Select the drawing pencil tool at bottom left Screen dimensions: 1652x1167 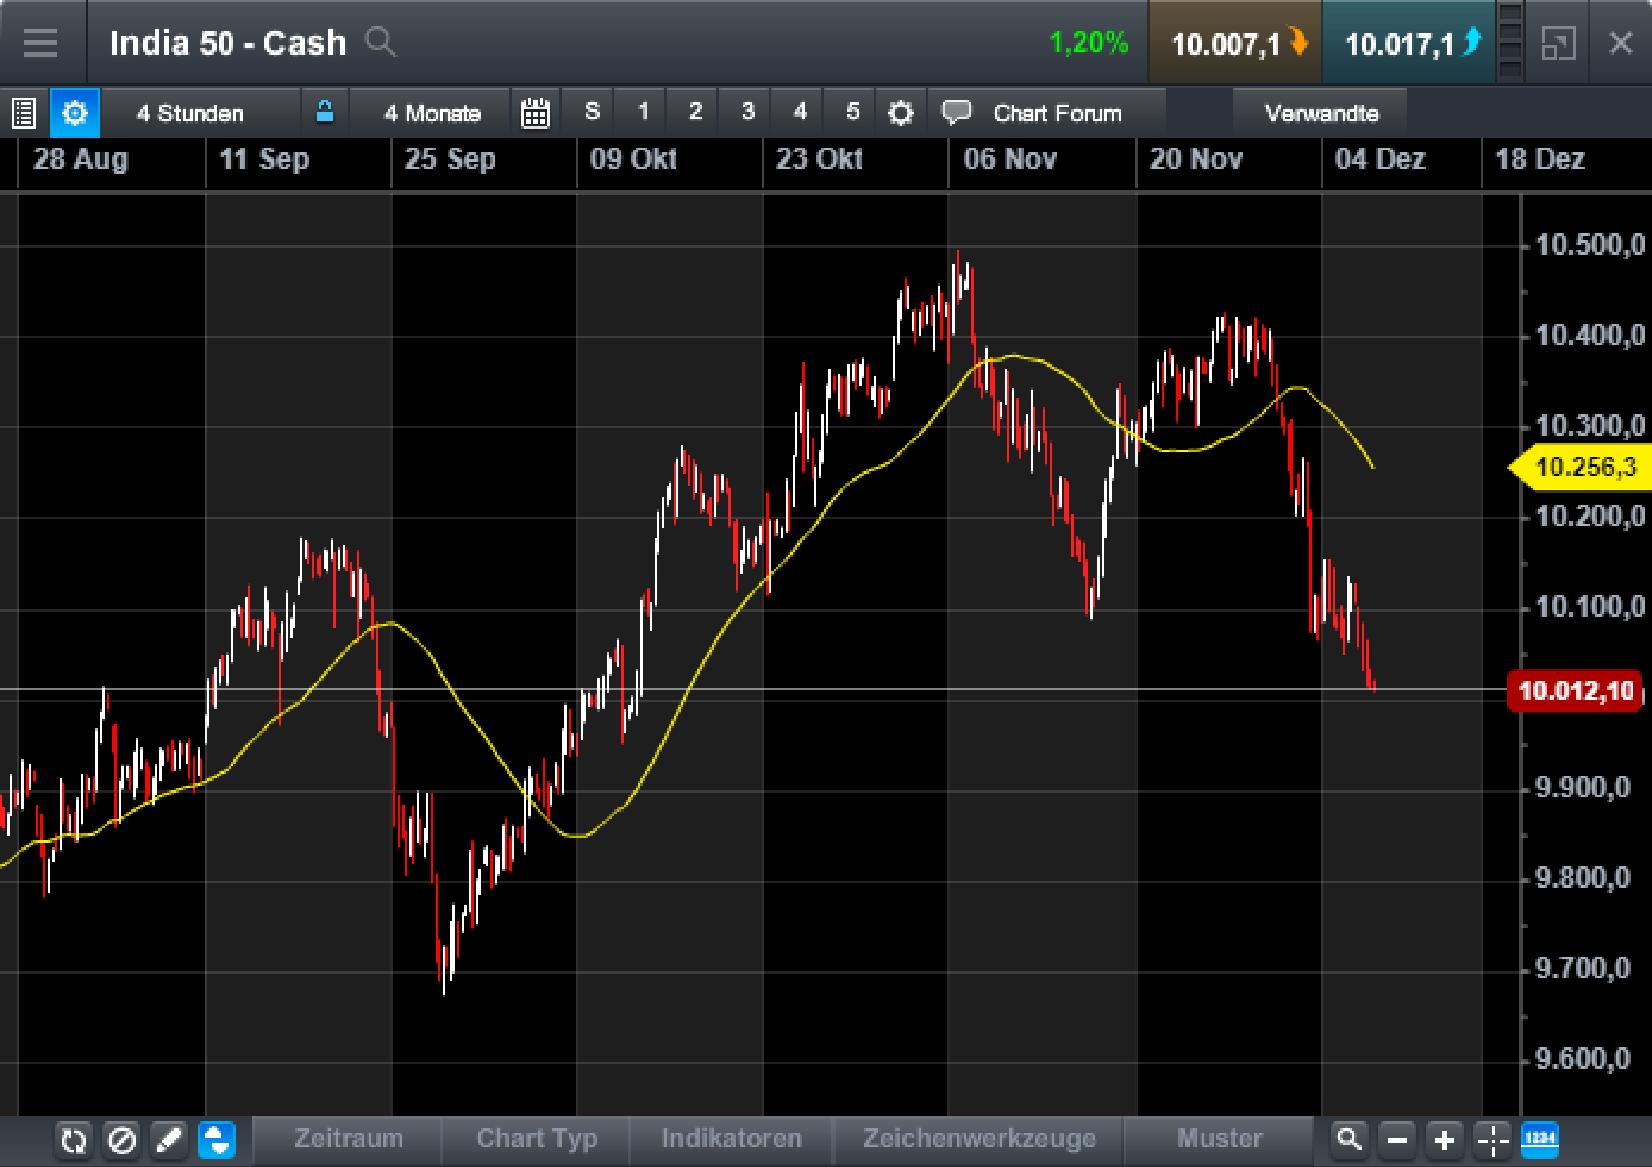click(x=168, y=1139)
